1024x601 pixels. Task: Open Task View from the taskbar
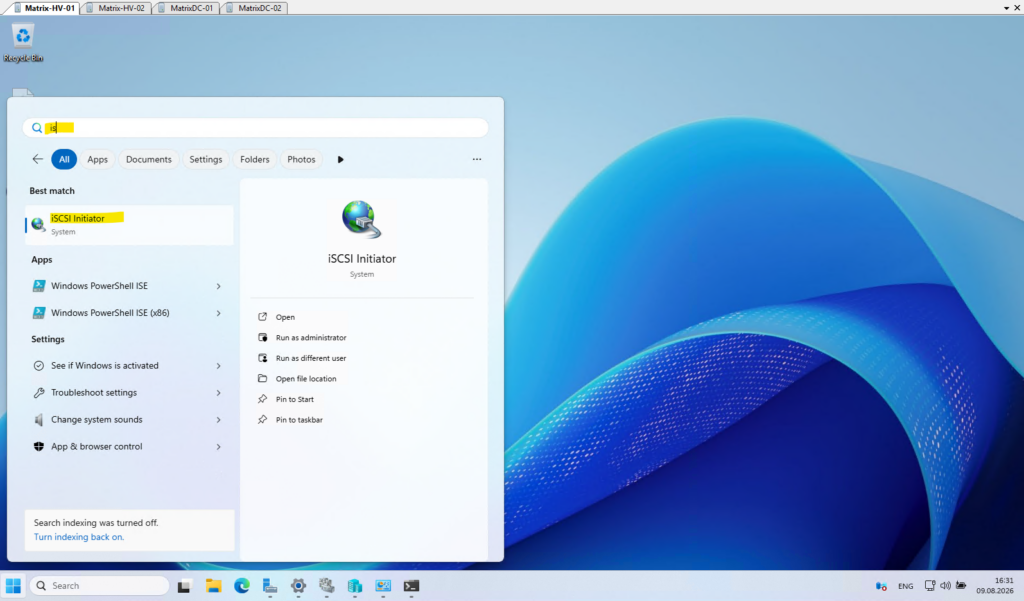click(184, 586)
